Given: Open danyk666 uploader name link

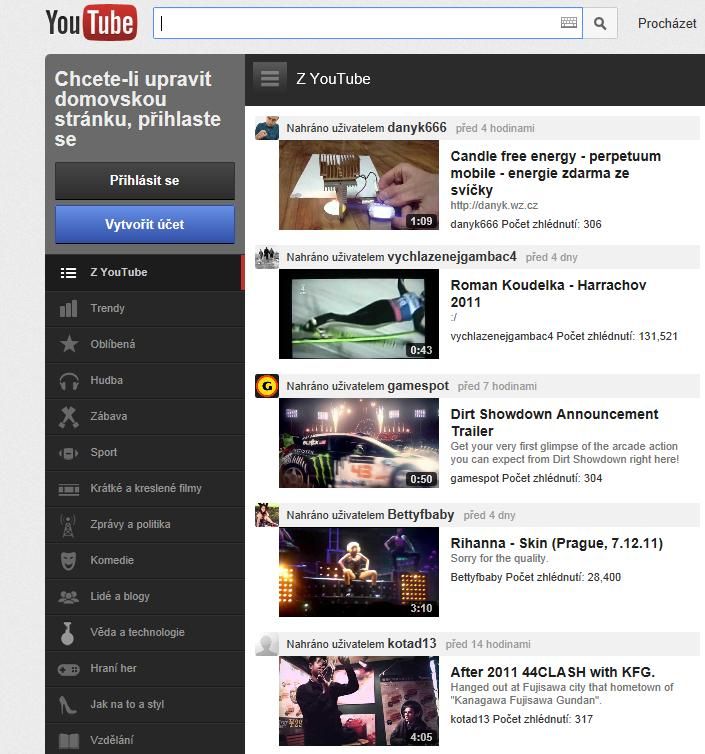Looking at the screenshot, I should (416, 127).
